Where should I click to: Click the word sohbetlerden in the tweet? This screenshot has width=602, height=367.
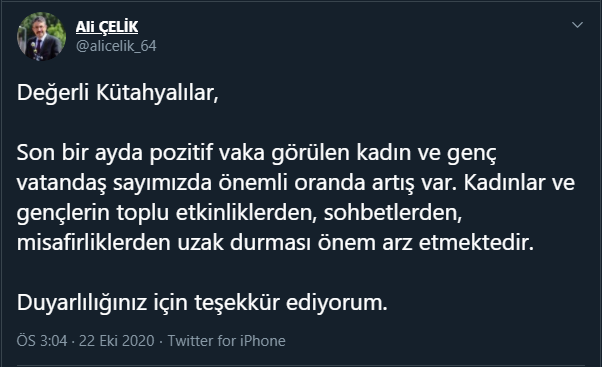[393, 213]
